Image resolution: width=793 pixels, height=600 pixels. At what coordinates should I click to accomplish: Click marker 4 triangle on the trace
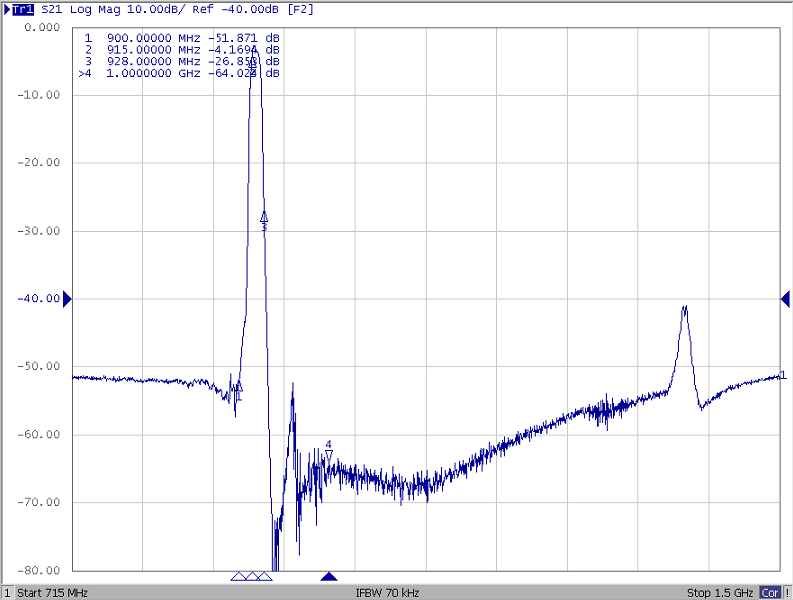[x=328, y=454]
